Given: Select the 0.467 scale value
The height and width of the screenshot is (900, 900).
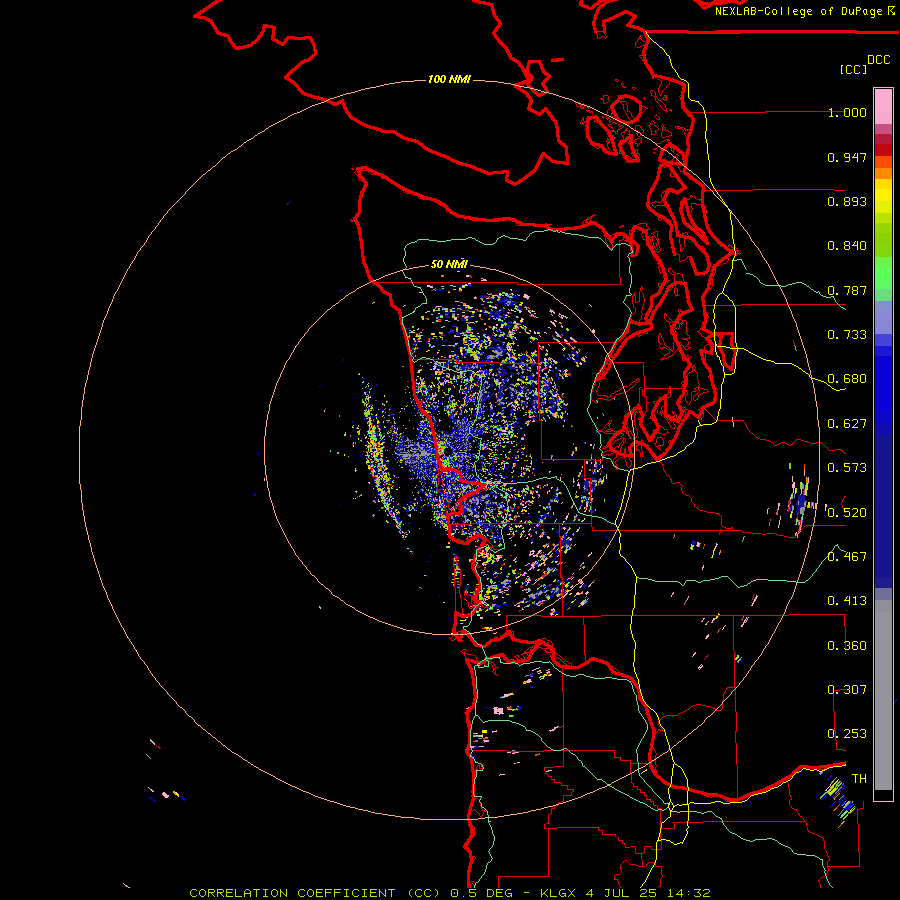Looking at the screenshot, I should tap(847, 557).
